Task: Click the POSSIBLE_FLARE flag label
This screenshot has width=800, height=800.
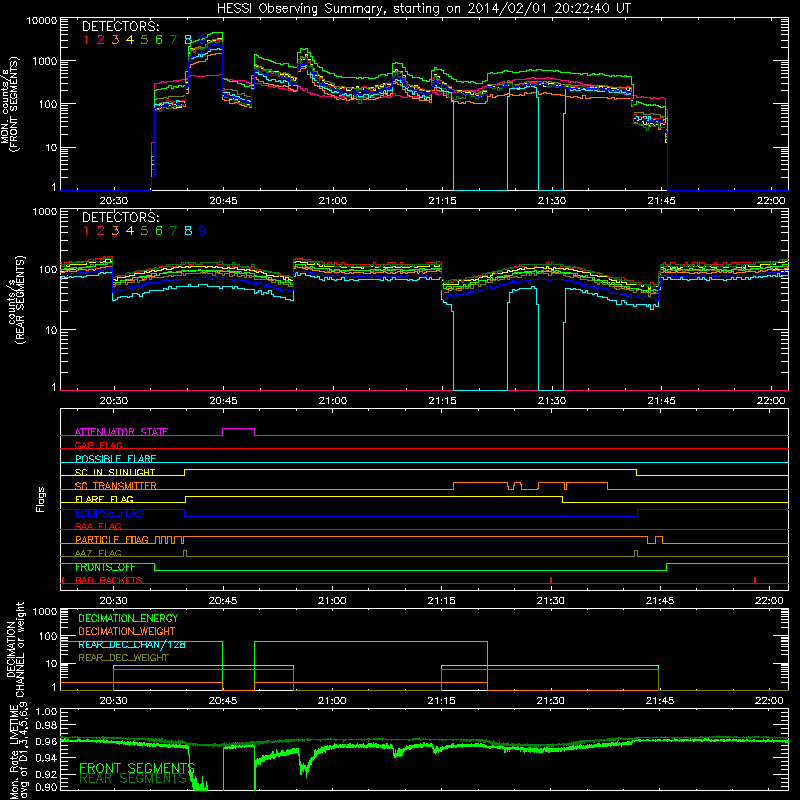Action: (x=115, y=459)
